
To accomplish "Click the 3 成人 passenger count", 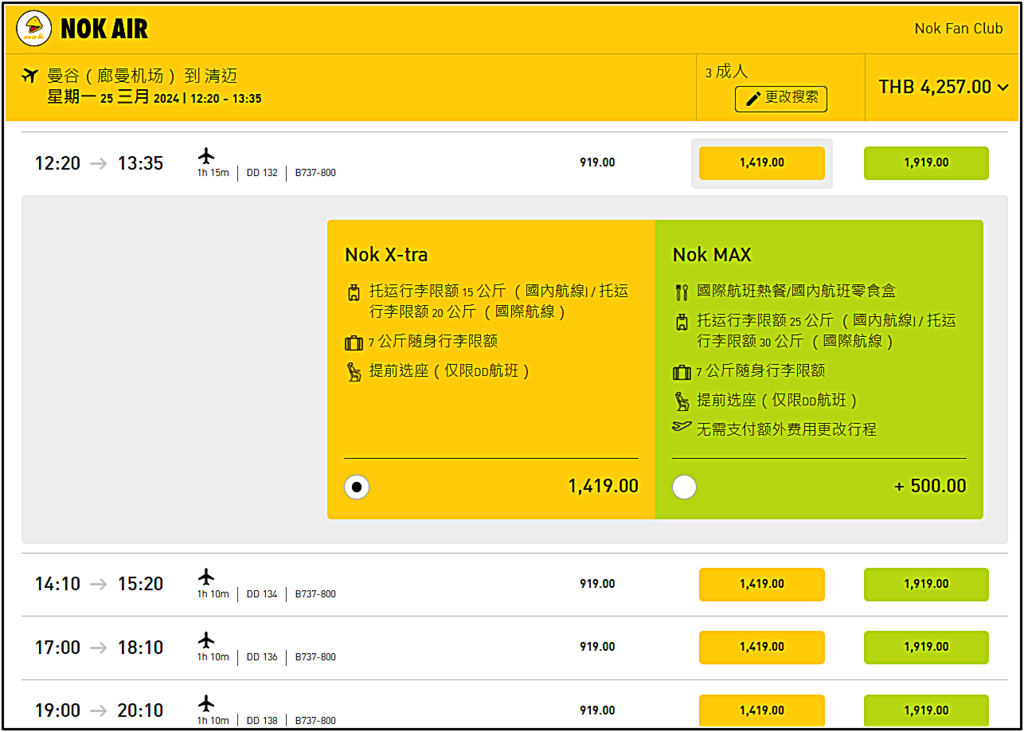I will click(726, 71).
